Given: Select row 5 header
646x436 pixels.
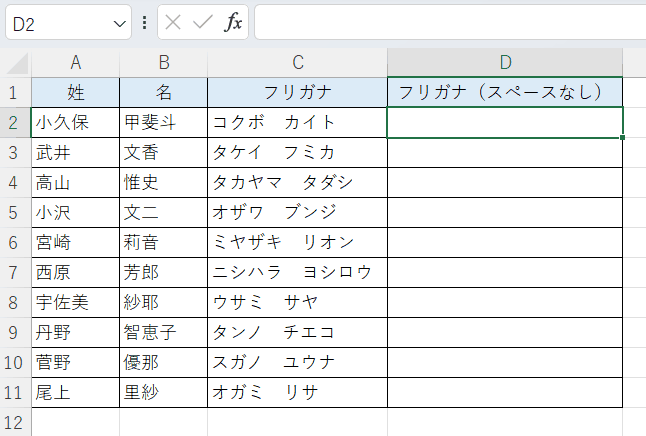Looking at the screenshot, I should (x=15, y=213).
